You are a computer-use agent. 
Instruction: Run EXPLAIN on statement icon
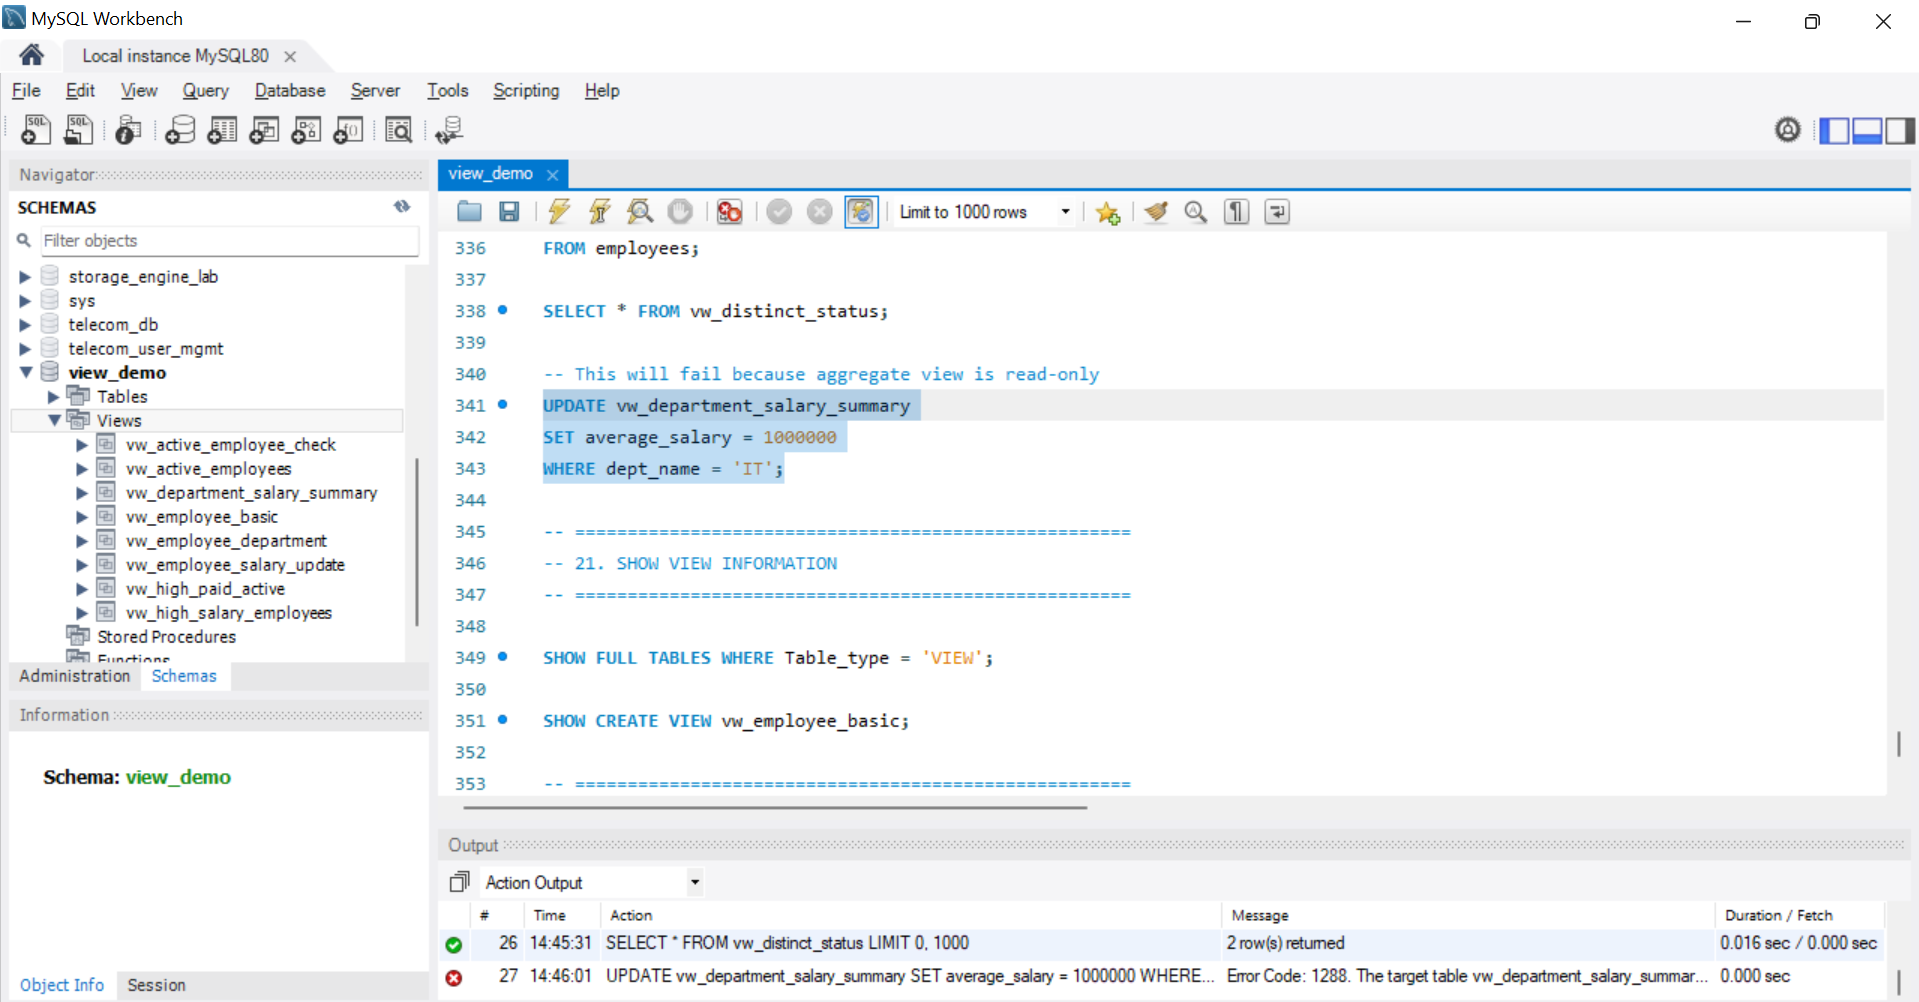(x=640, y=212)
